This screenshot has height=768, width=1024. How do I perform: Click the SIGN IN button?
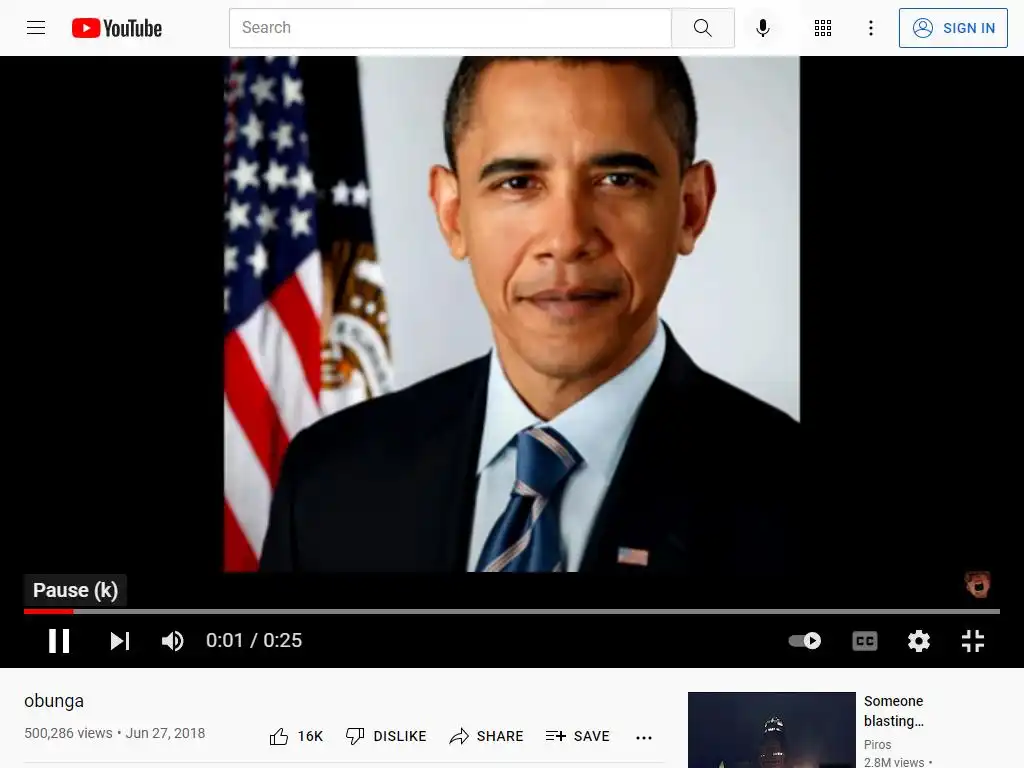click(x=953, y=27)
